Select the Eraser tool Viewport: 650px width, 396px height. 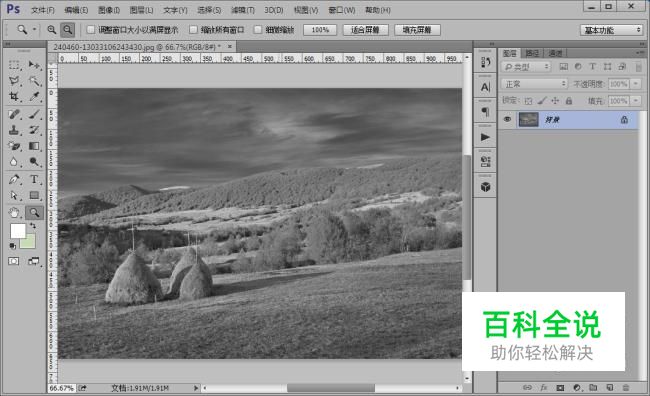point(14,146)
